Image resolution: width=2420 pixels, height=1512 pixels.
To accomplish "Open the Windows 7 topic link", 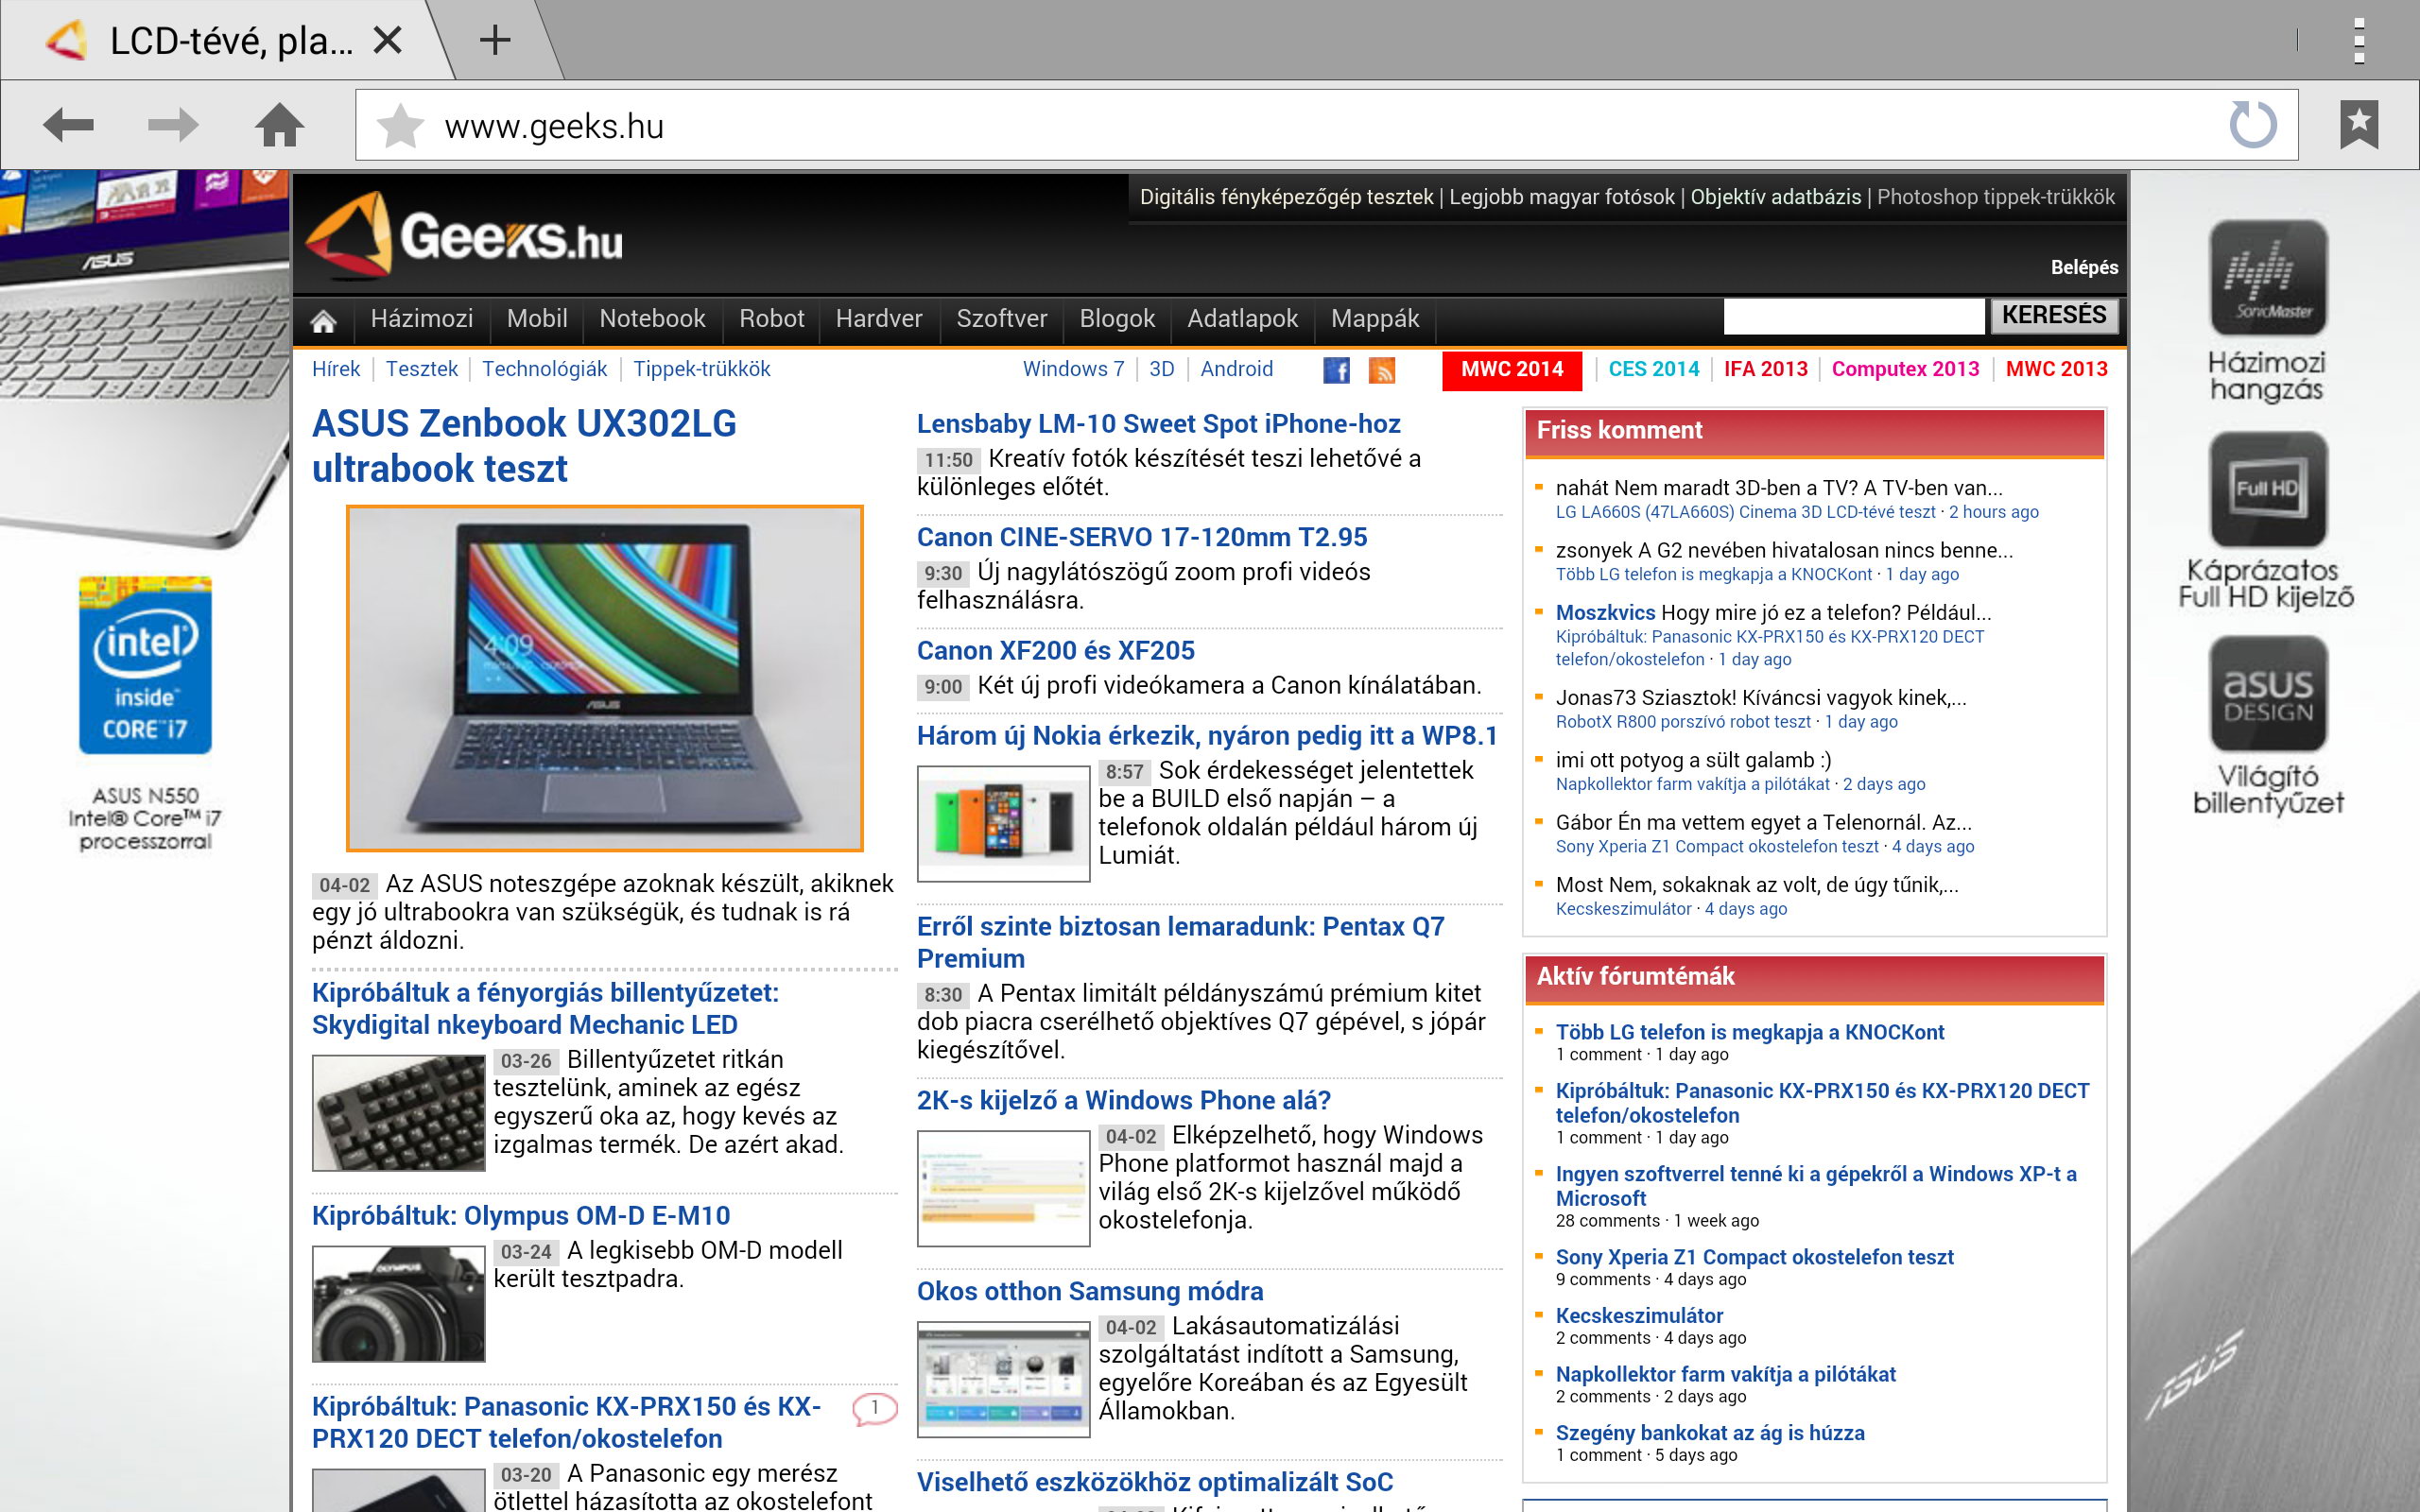I will pyautogui.click(x=1074, y=369).
